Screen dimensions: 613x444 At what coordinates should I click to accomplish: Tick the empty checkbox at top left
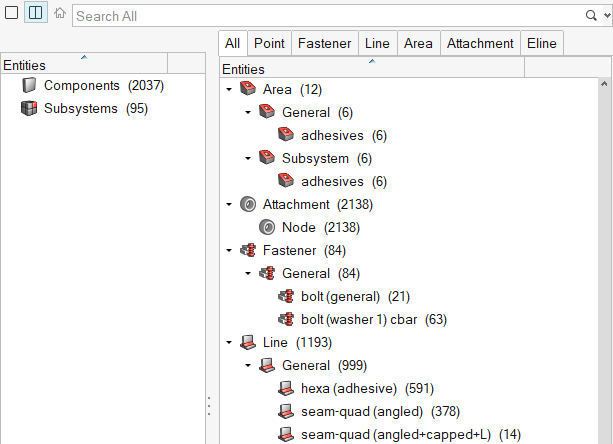11,14
